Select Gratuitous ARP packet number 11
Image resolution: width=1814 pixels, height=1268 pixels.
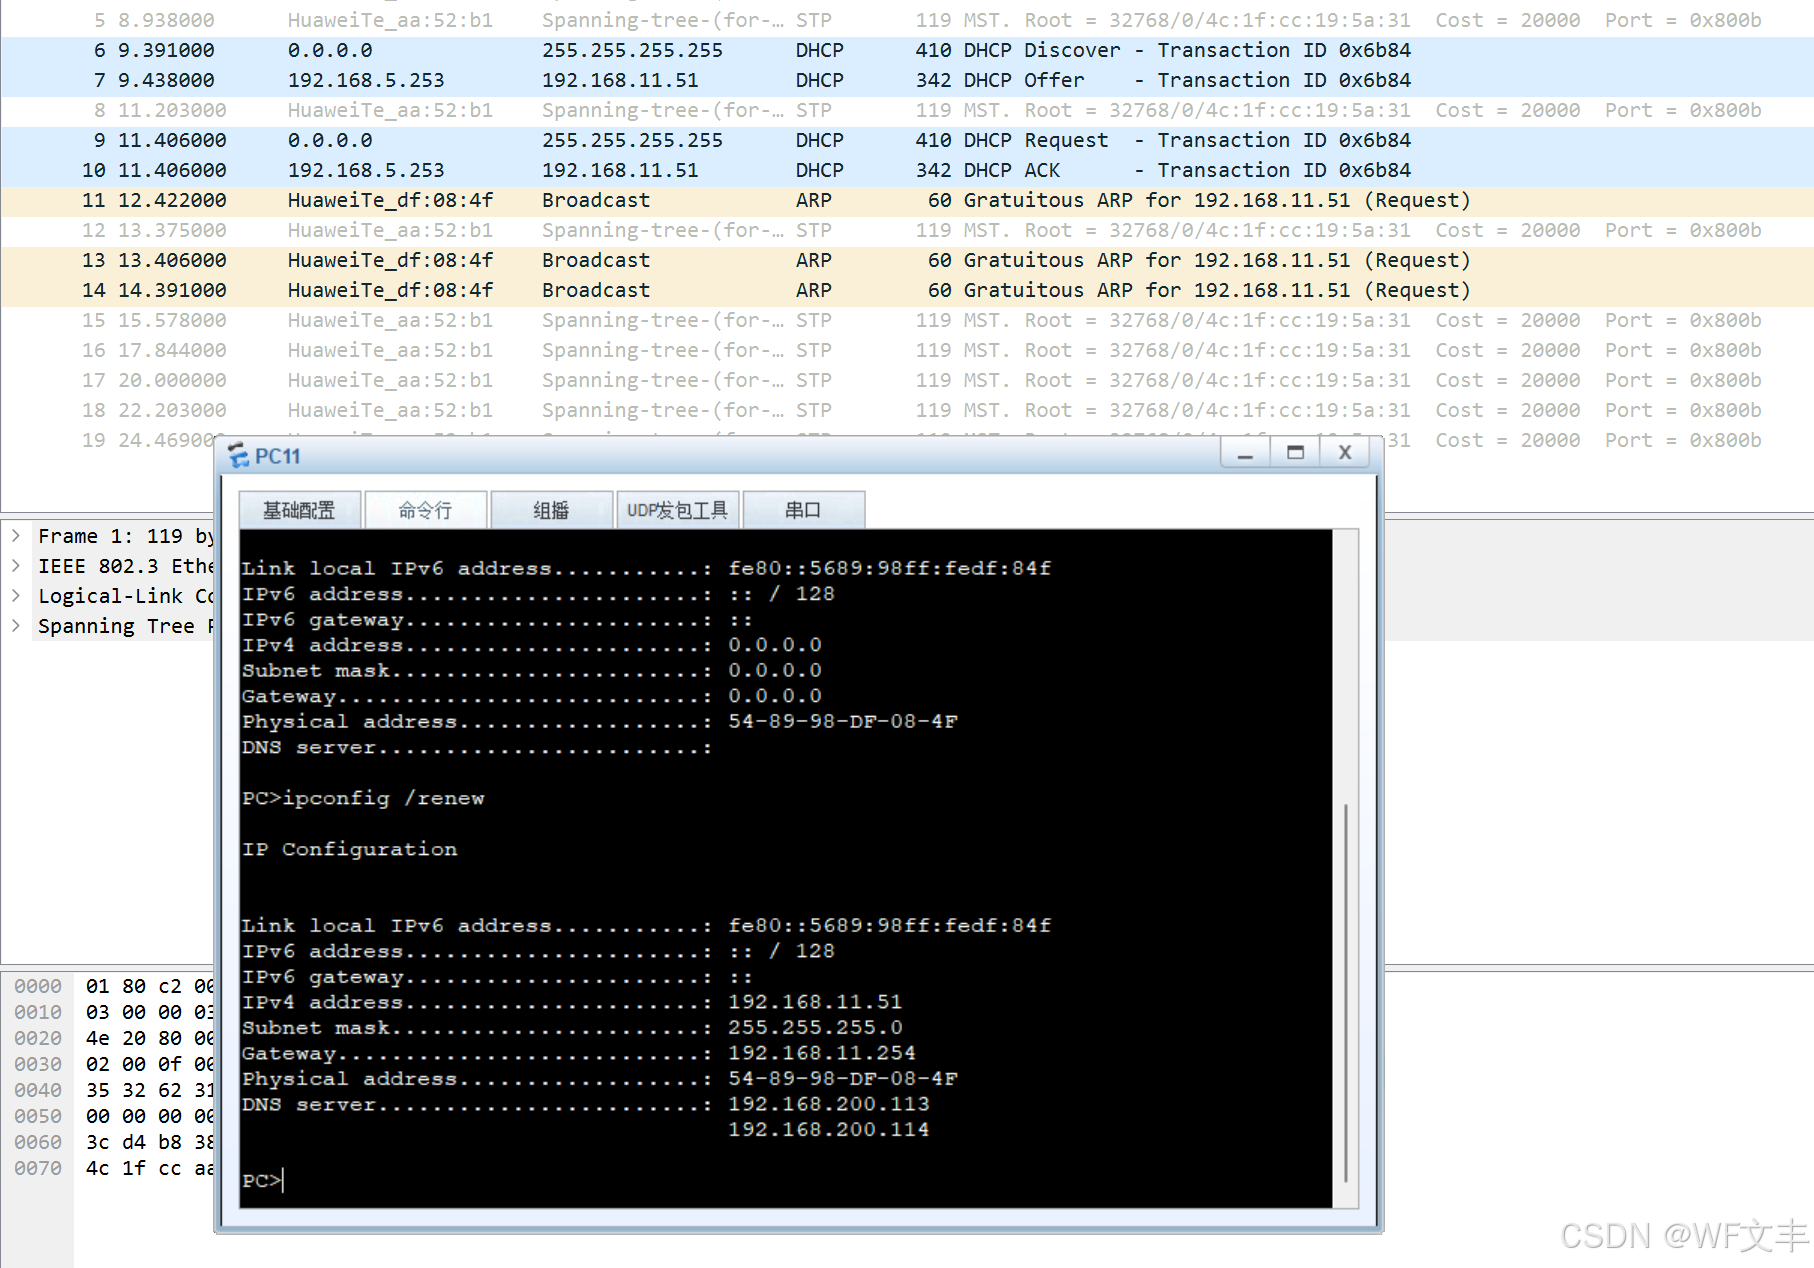point(907,200)
